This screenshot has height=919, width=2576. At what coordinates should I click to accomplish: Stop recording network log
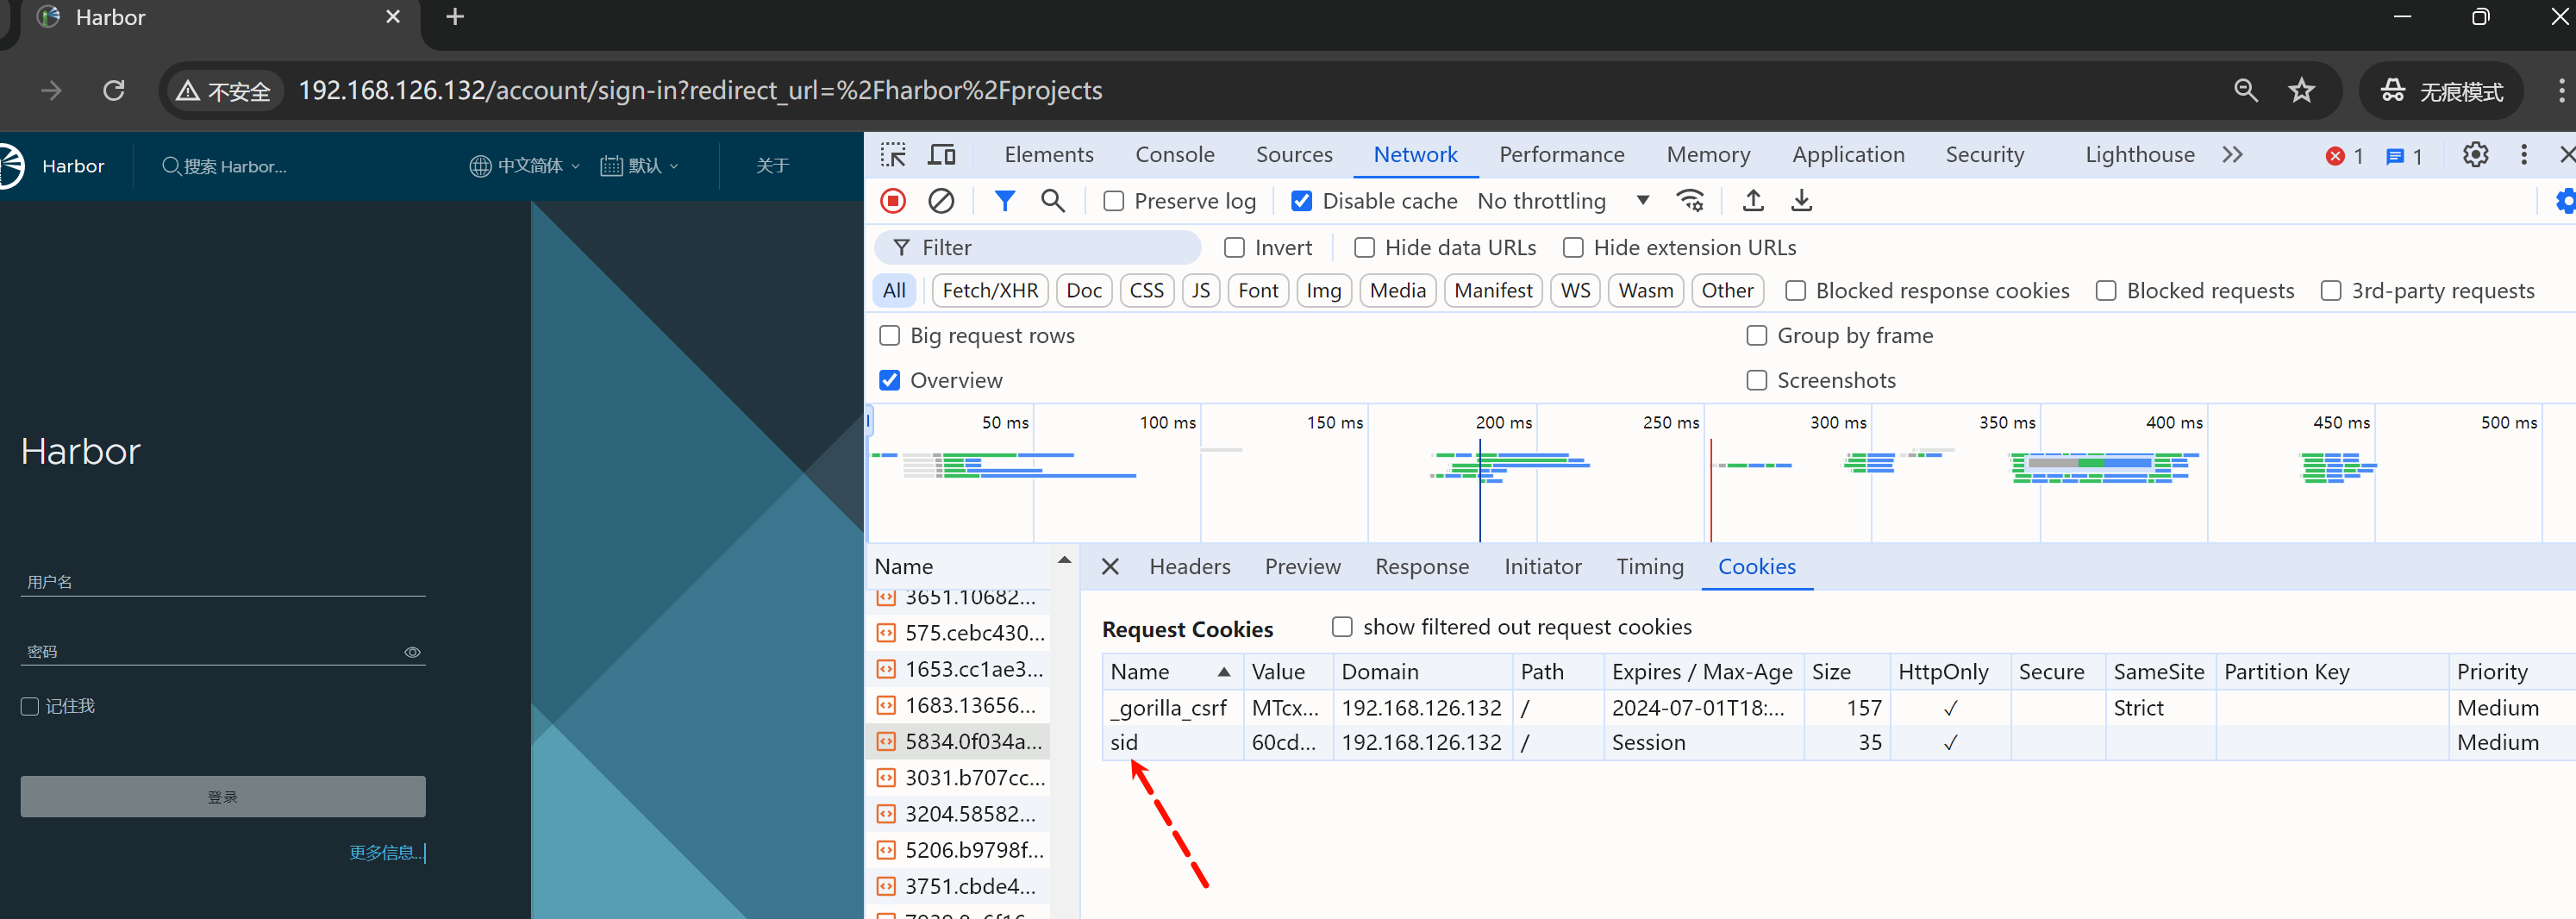[x=893, y=201]
